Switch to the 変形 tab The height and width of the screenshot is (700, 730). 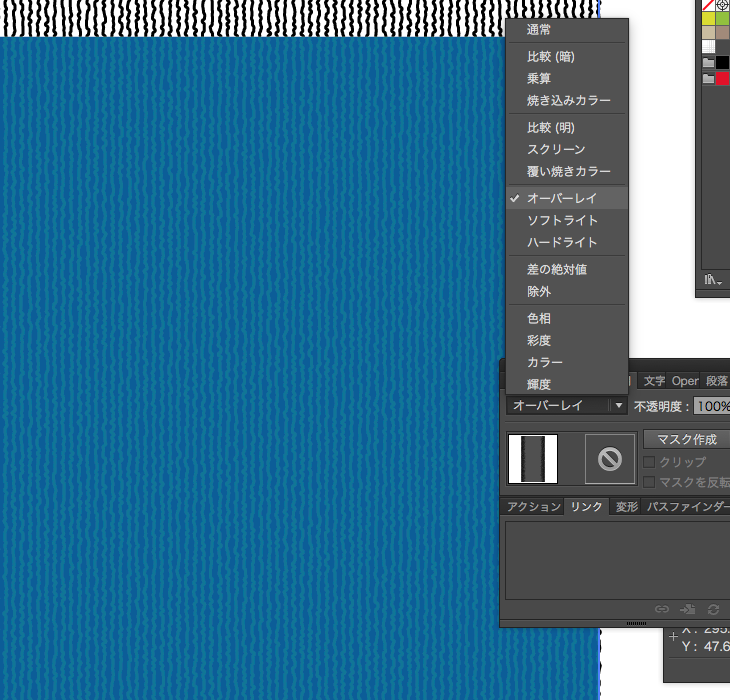pos(627,506)
